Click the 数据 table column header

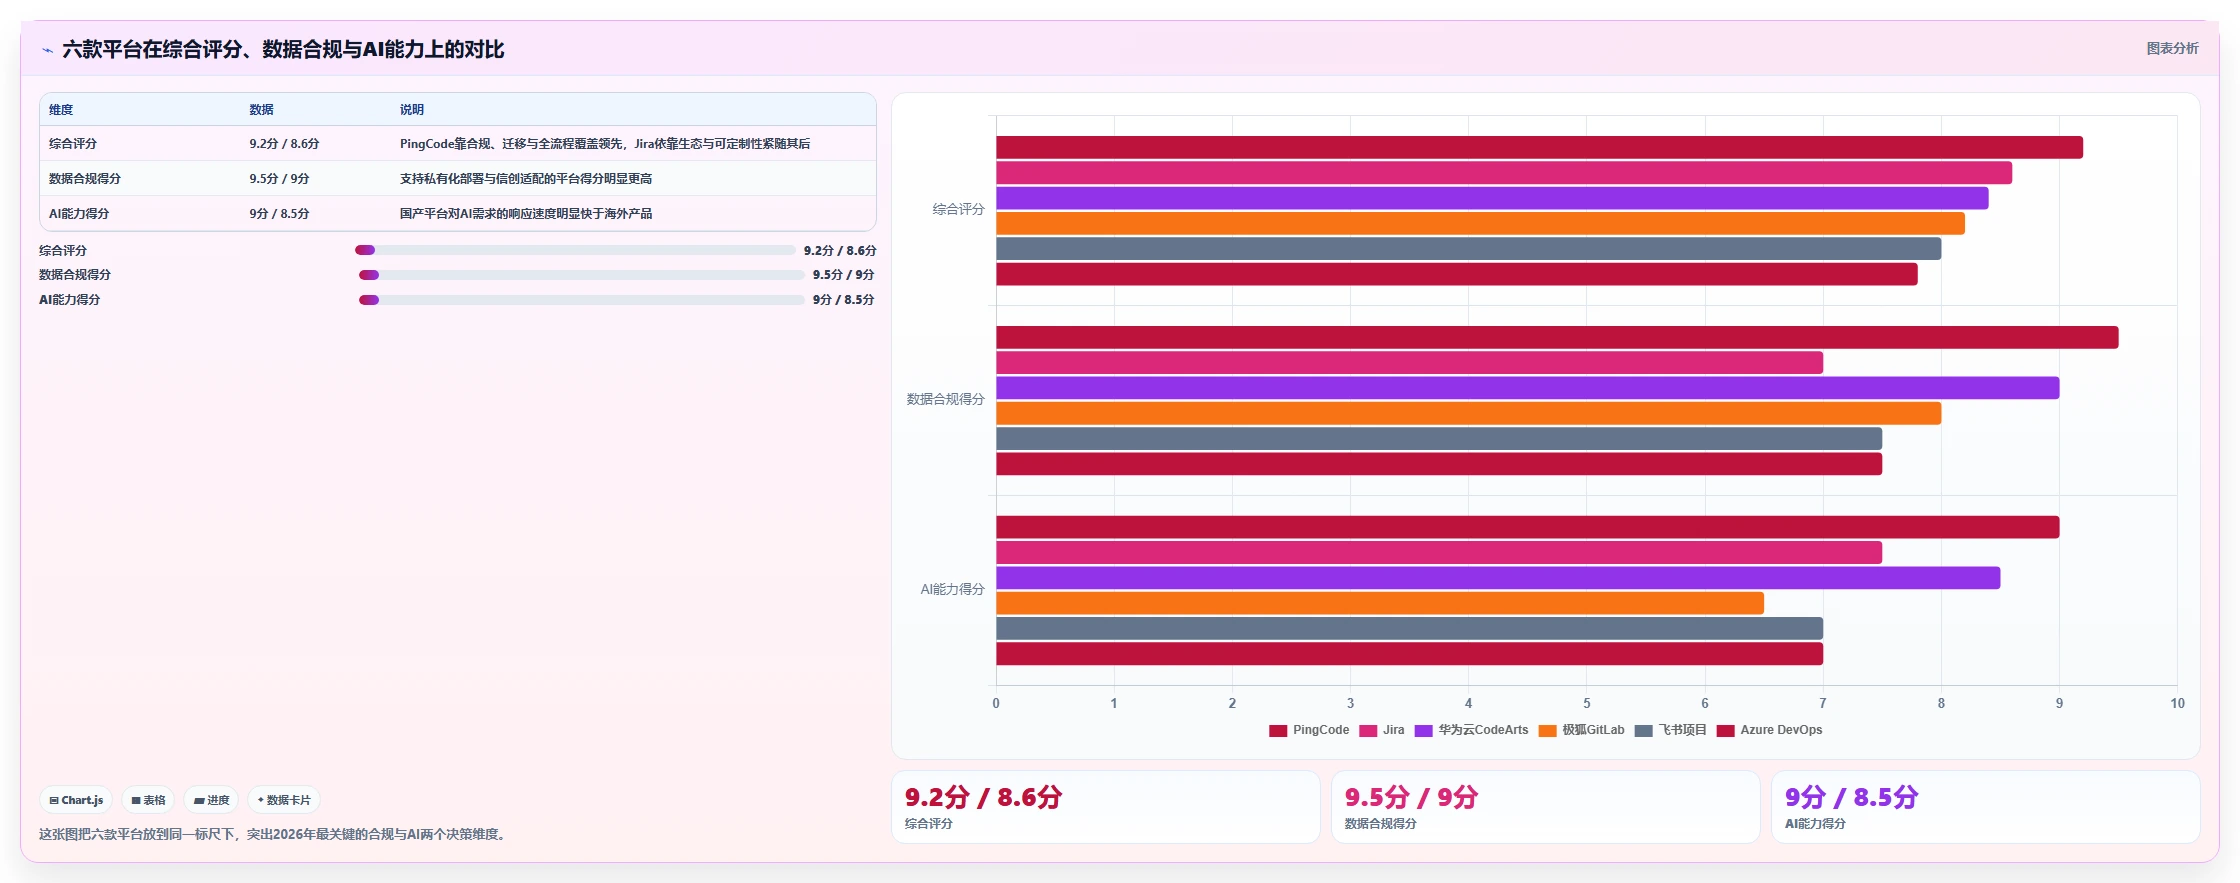point(261,110)
